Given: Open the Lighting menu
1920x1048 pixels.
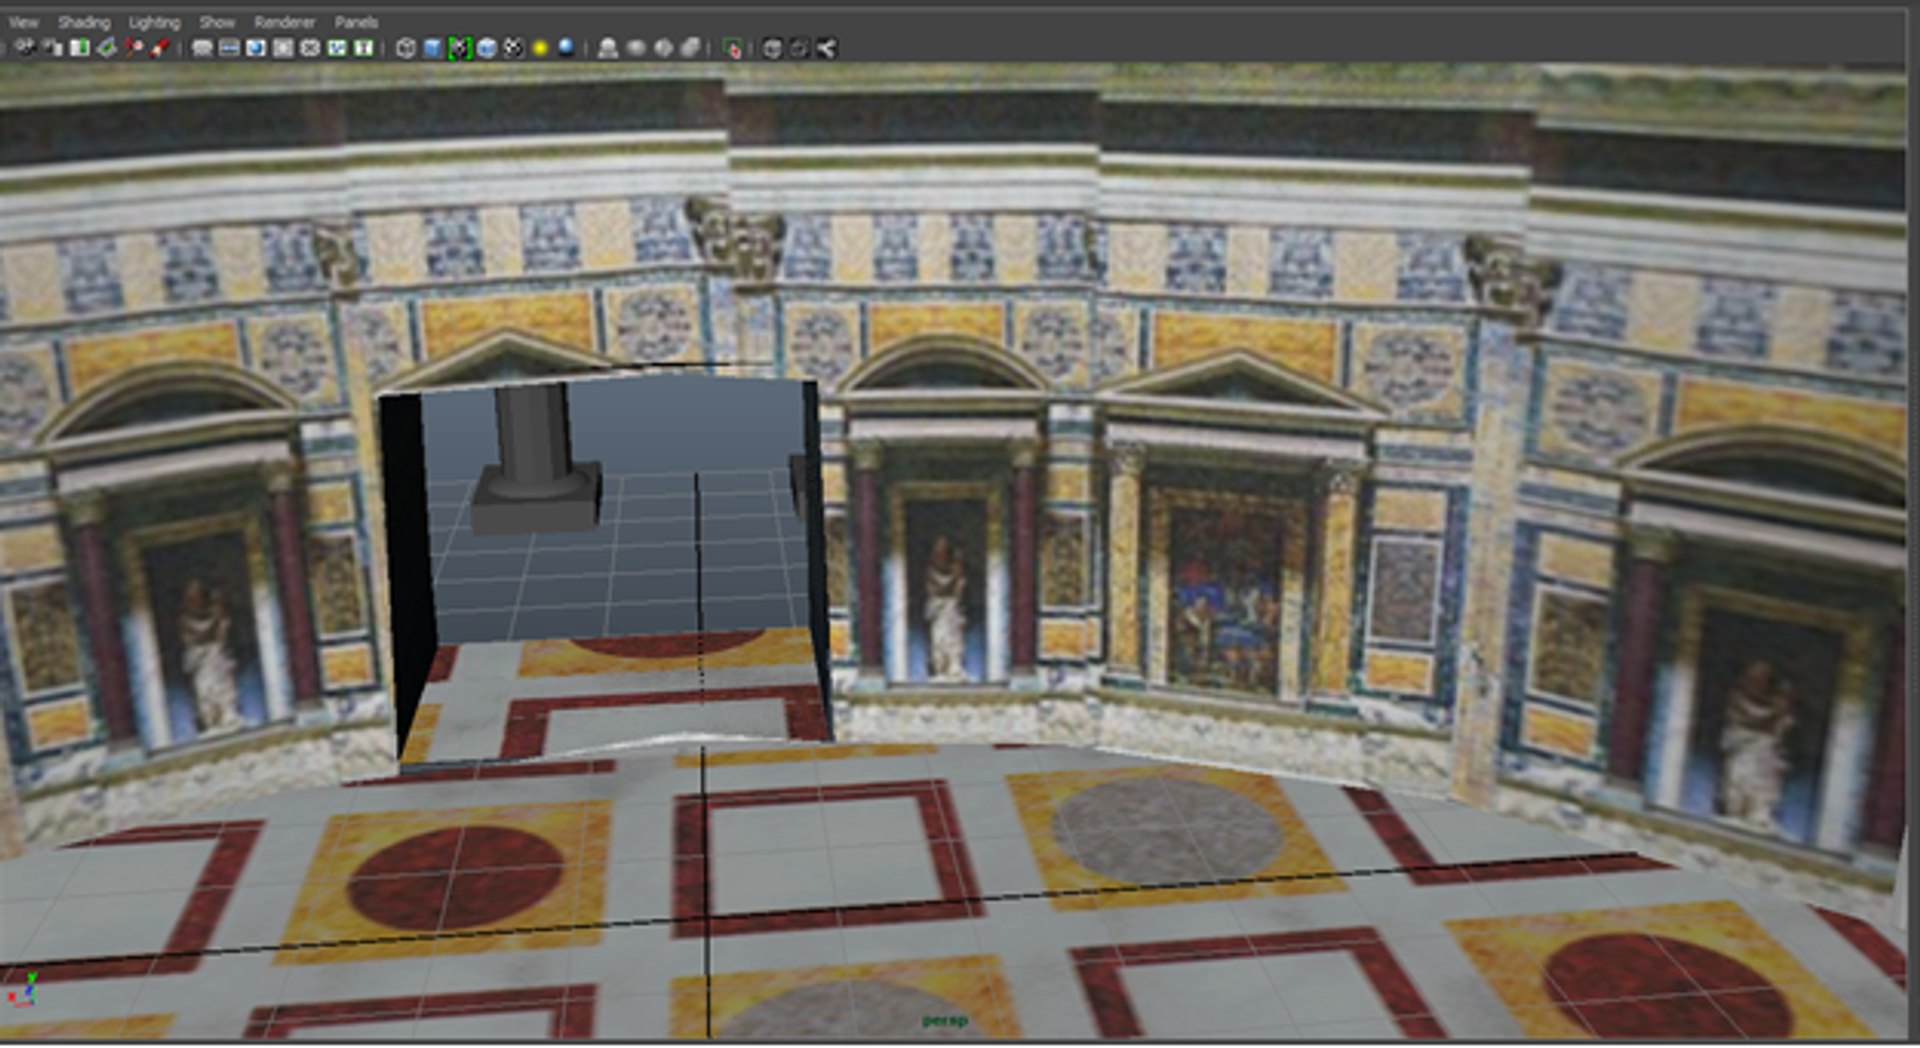Looking at the screenshot, I should 154,22.
